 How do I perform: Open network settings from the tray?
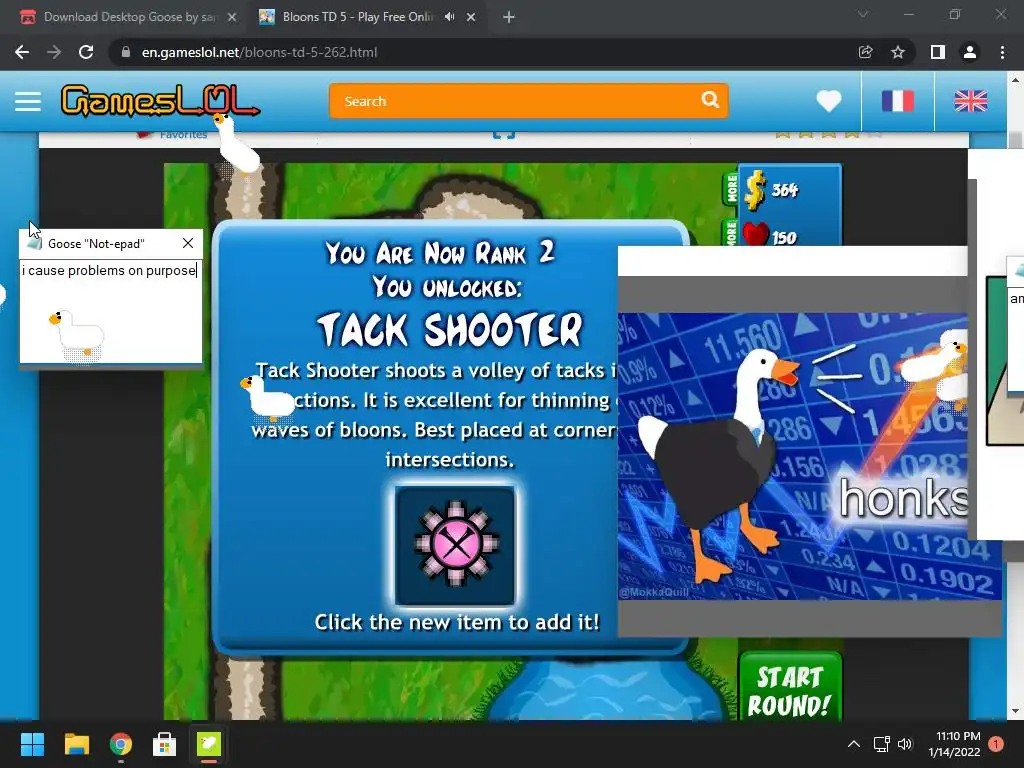tap(882, 744)
